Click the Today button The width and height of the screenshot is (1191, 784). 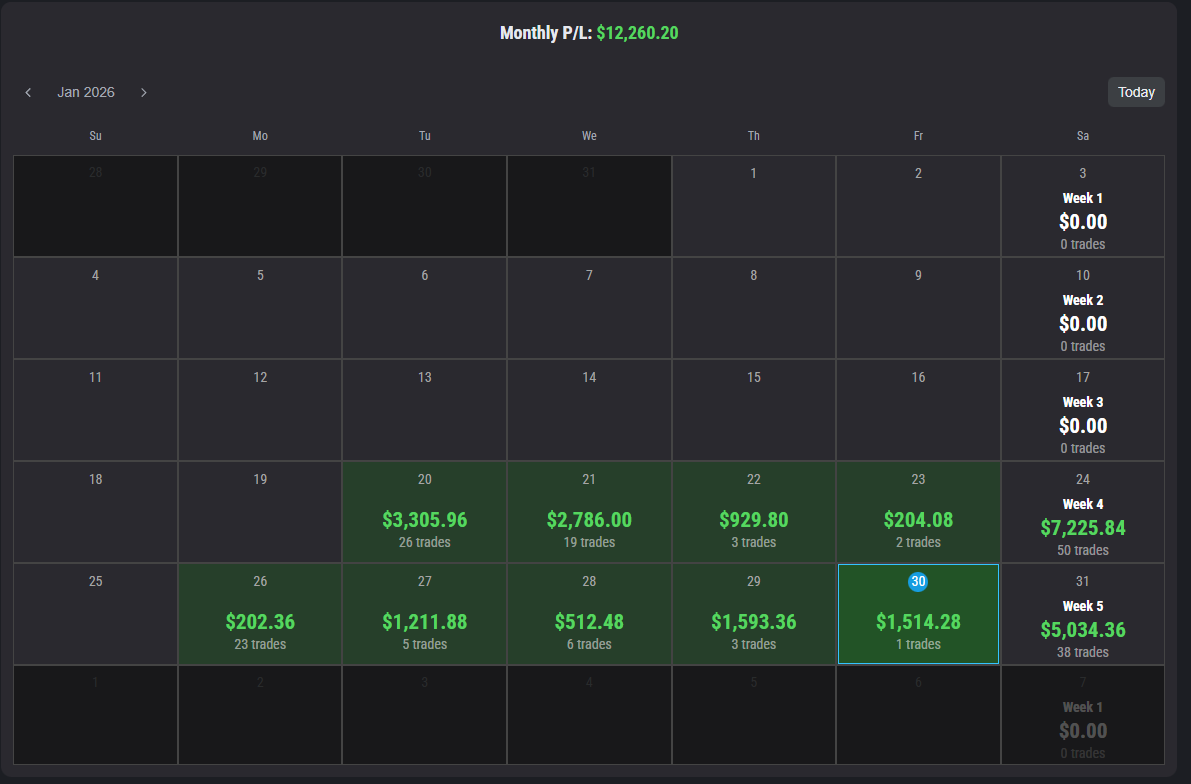point(1136,92)
